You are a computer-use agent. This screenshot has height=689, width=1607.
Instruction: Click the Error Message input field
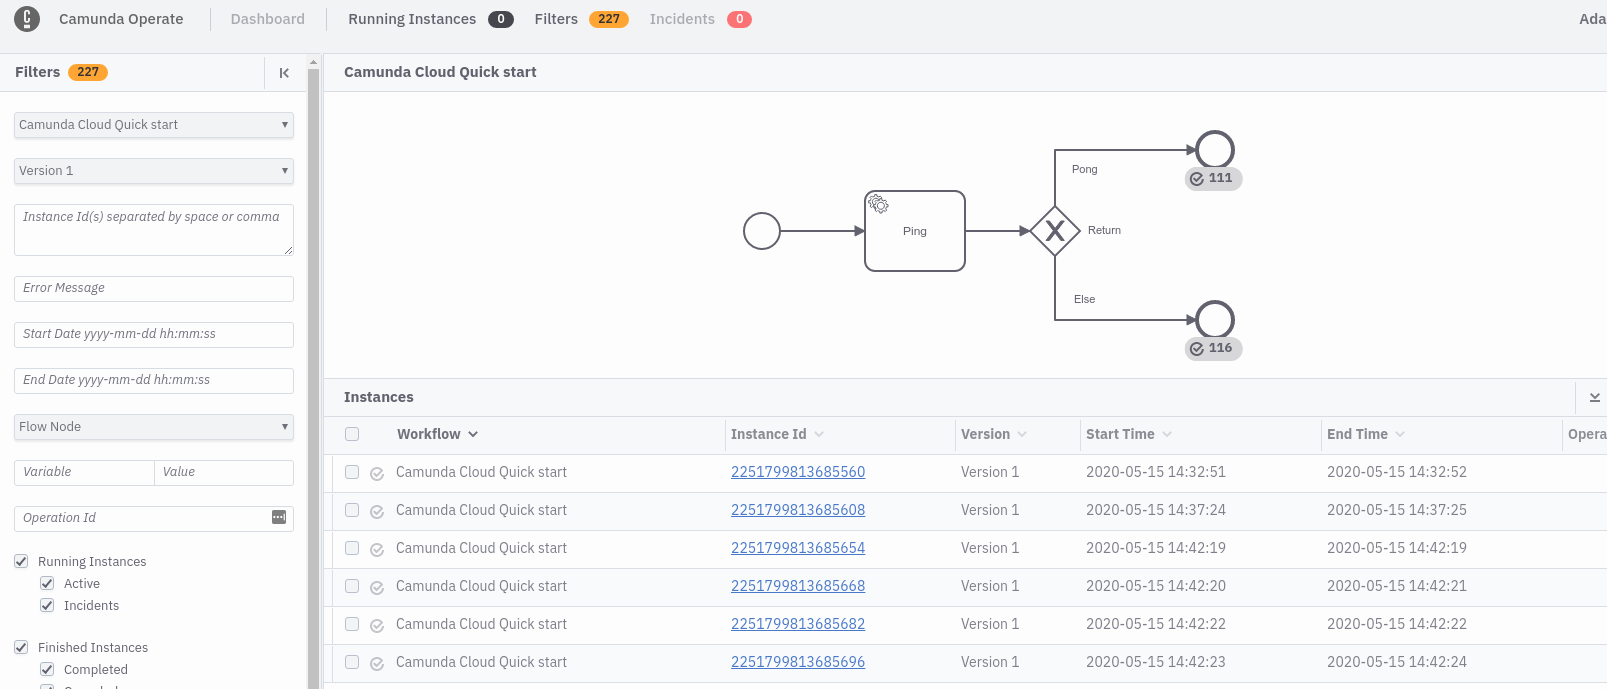[x=154, y=288]
